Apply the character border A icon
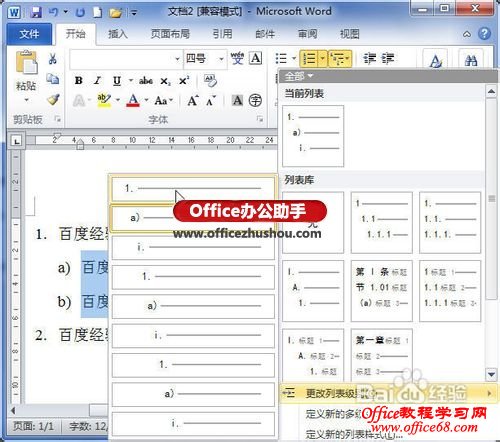The width and height of the screenshot is (500, 442). point(256,58)
